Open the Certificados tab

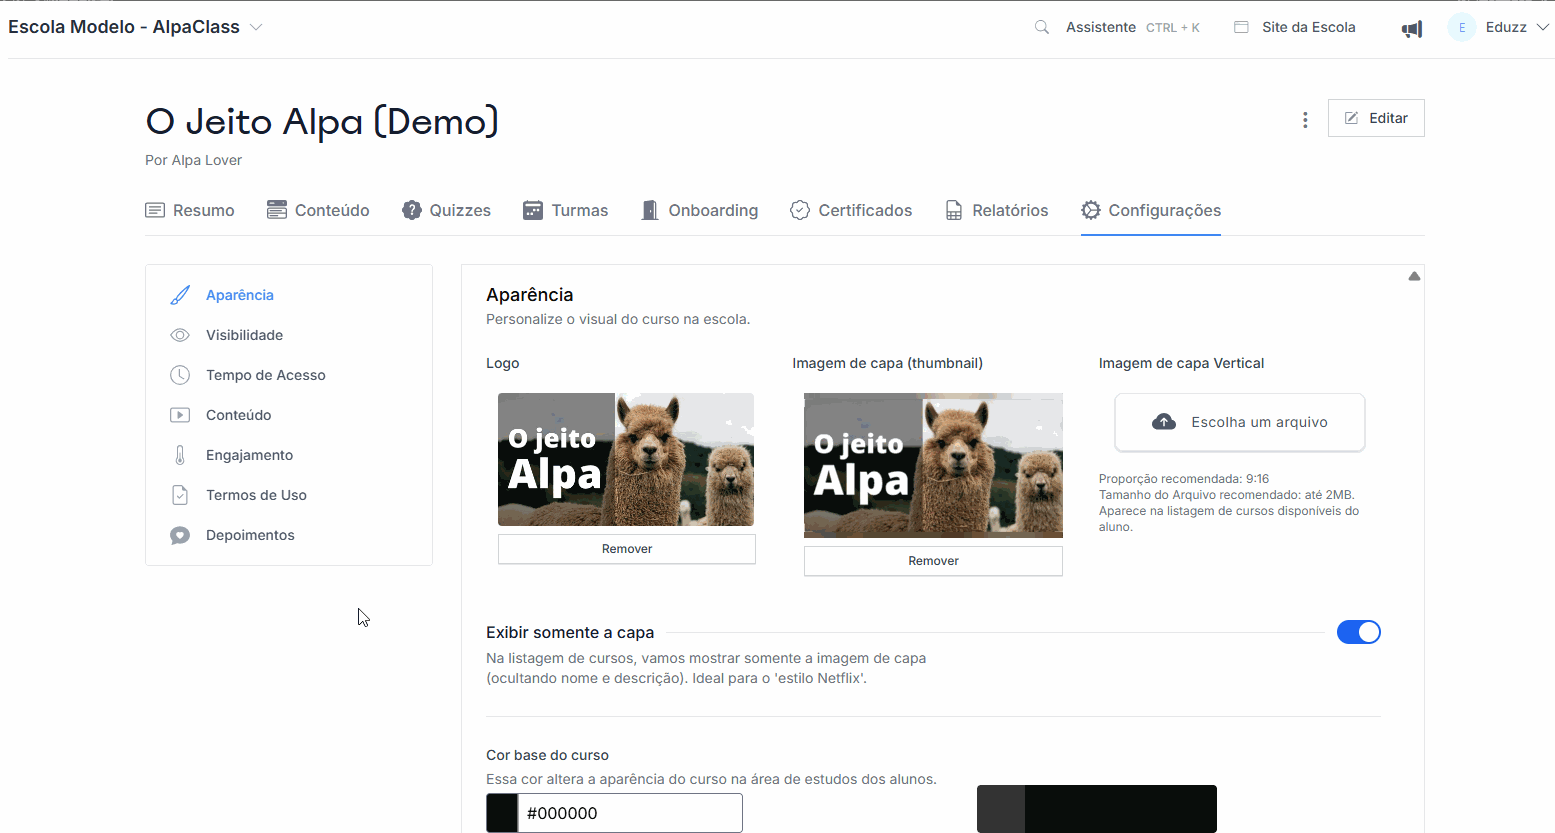point(851,210)
